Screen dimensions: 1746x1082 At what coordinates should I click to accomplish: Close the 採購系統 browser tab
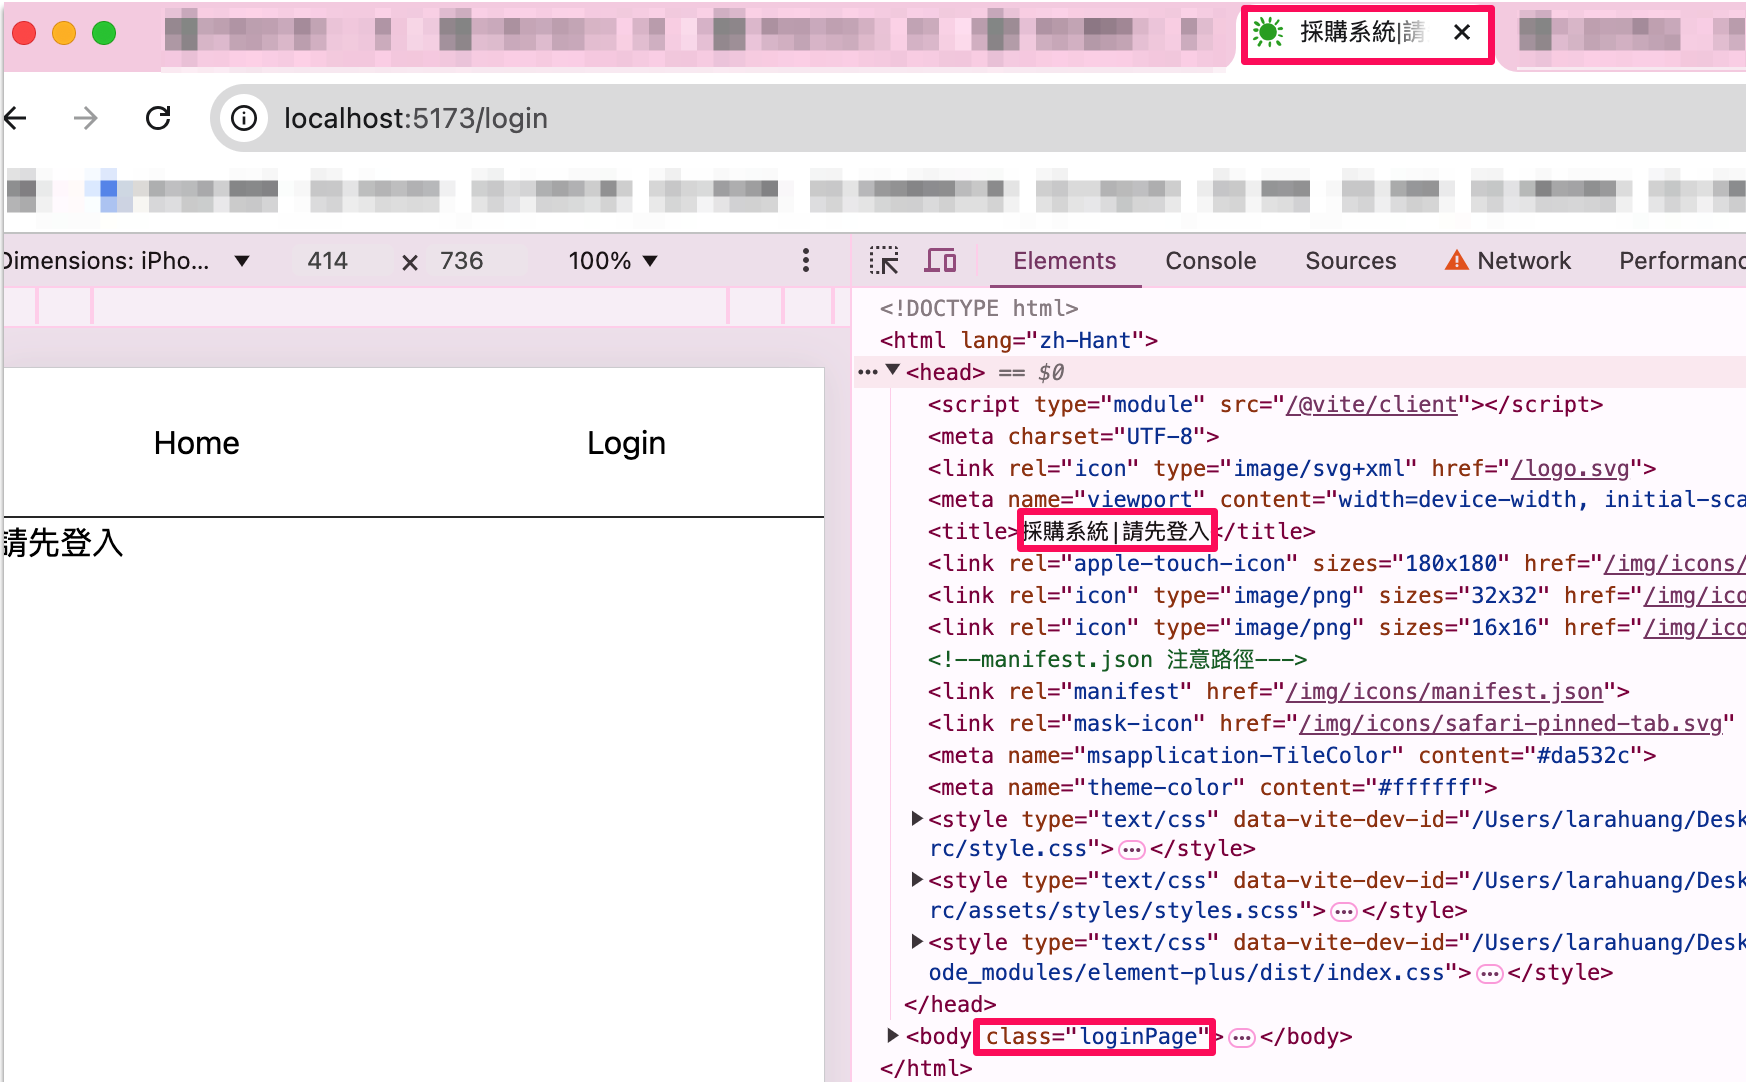point(1462,33)
